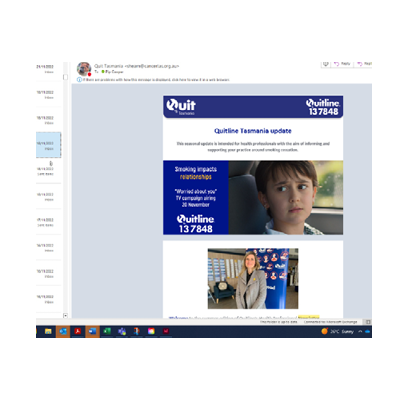The height and width of the screenshot is (400, 400).
Task: Click the Quitline Tasmania update heading
Action: [253, 131]
